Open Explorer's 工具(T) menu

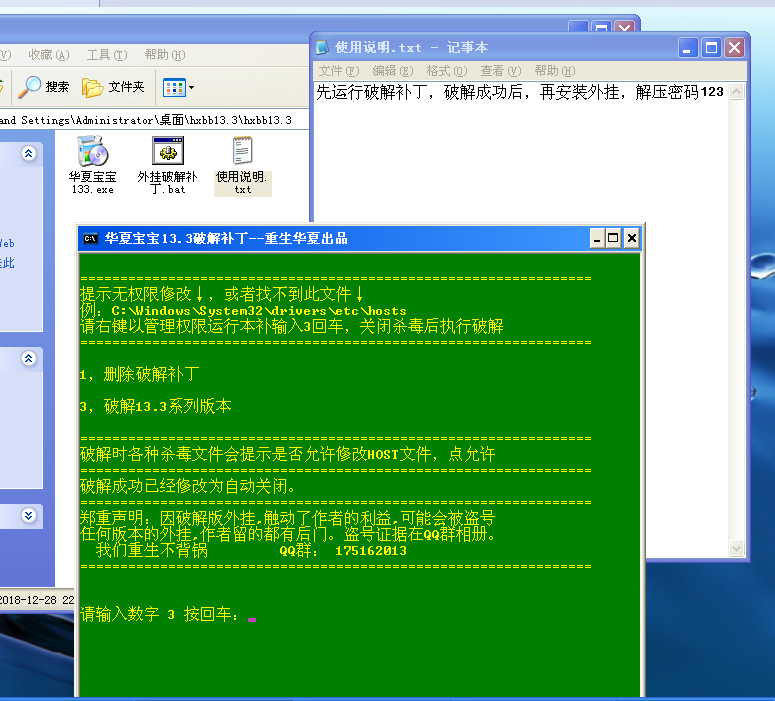coord(107,55)
